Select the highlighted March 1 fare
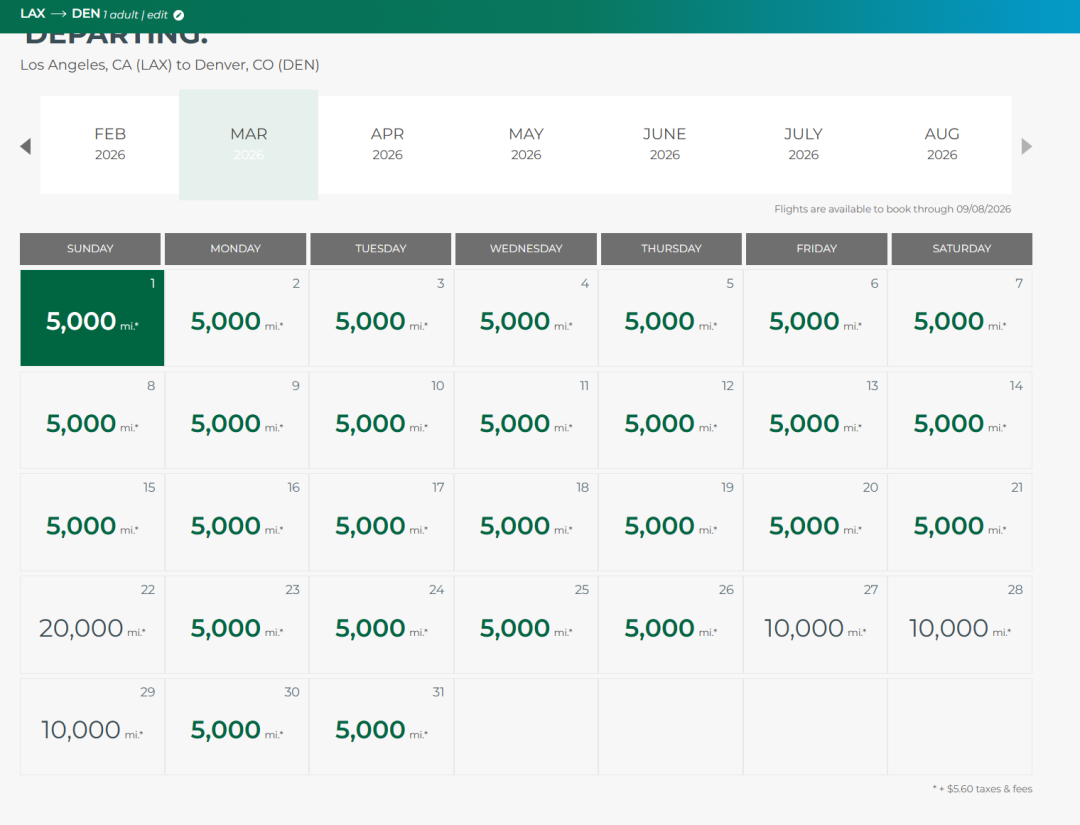This screenshot has height=825, width=1080. (92, 318)
